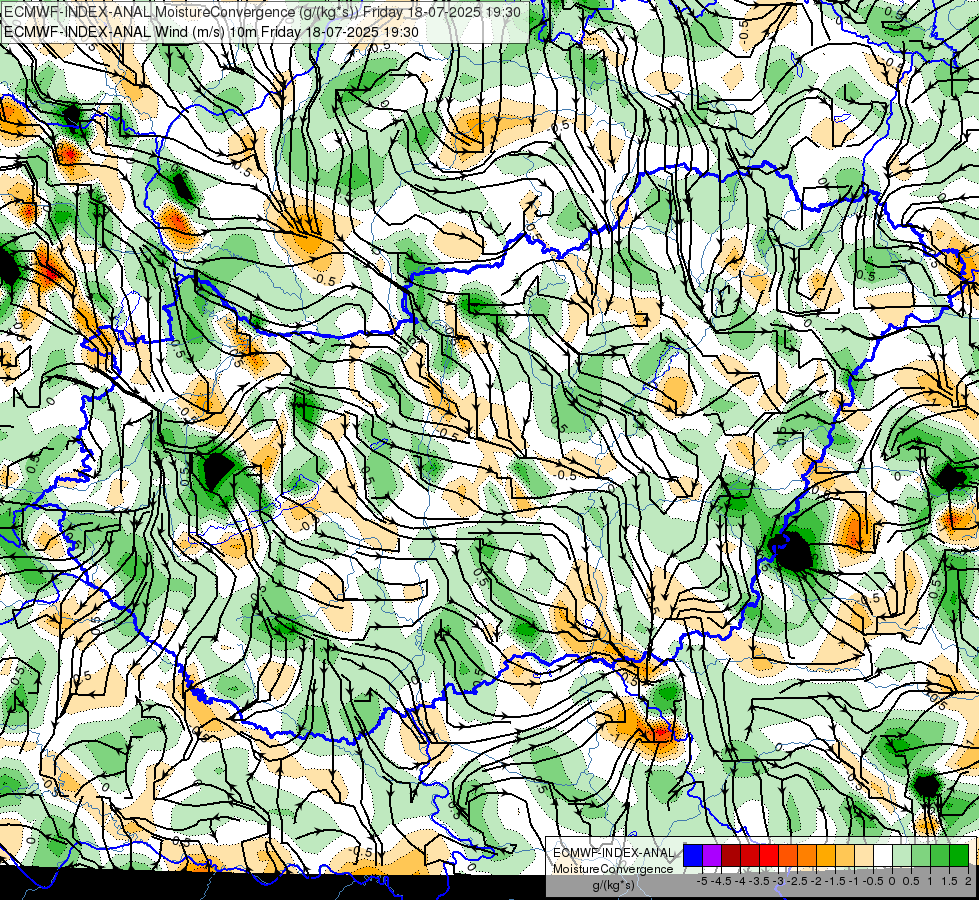Select legend swatch between 1 and 1.5

coord(940,855)
